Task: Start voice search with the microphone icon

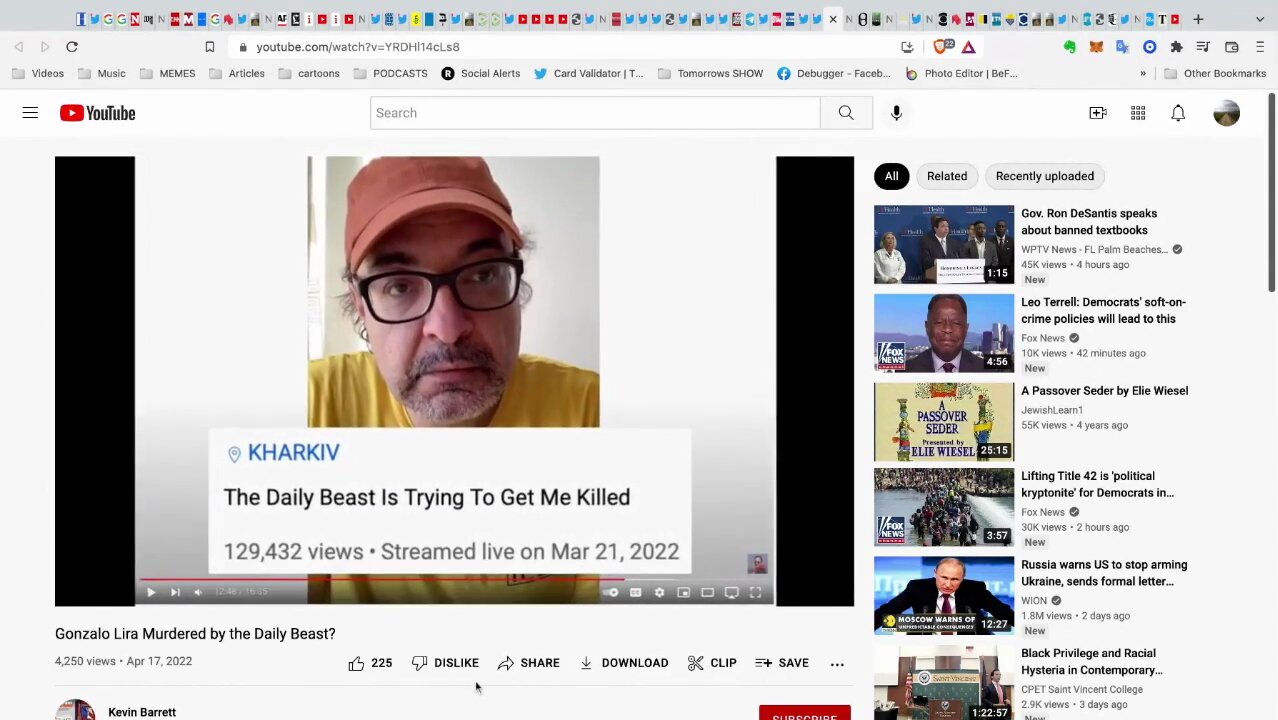Action: point(896,113)
